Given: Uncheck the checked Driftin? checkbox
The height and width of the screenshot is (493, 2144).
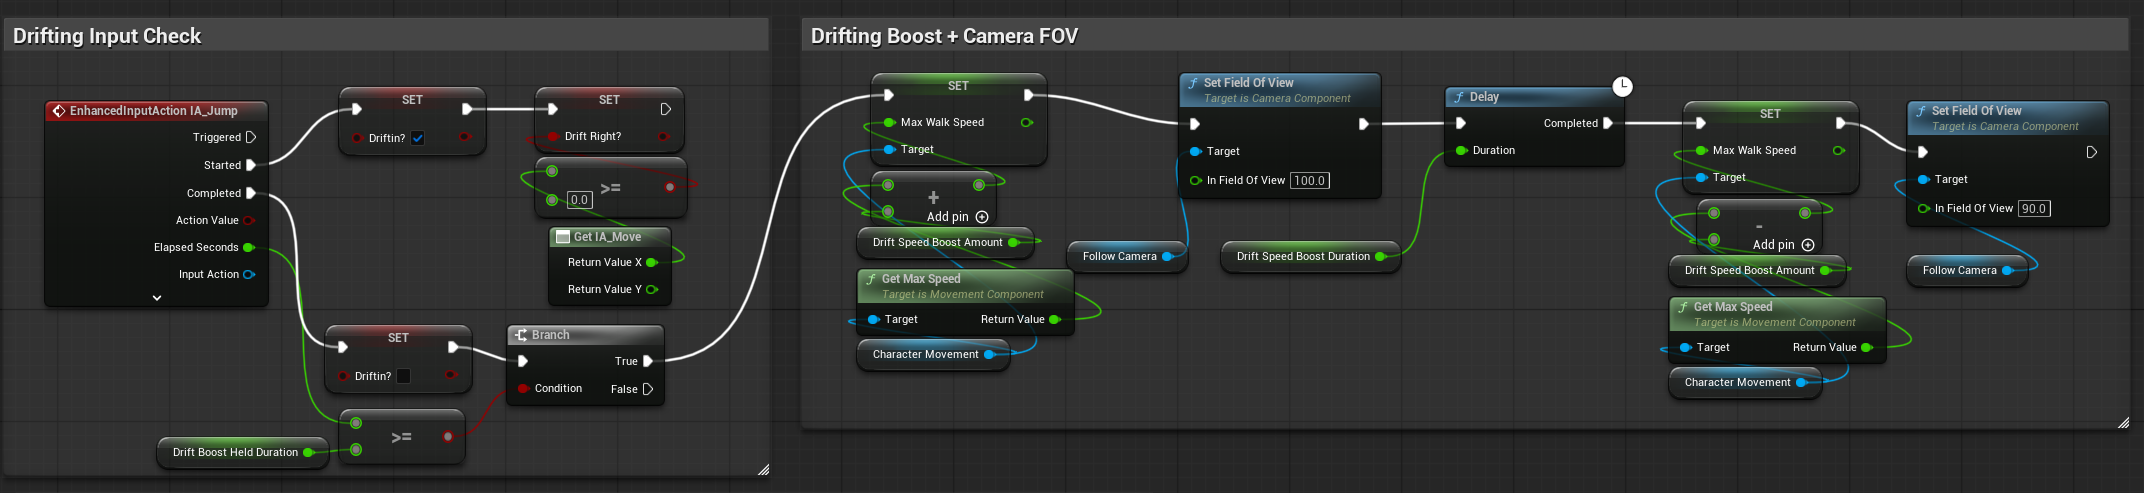Looking at the screenshot, I should tap(418, 138).
